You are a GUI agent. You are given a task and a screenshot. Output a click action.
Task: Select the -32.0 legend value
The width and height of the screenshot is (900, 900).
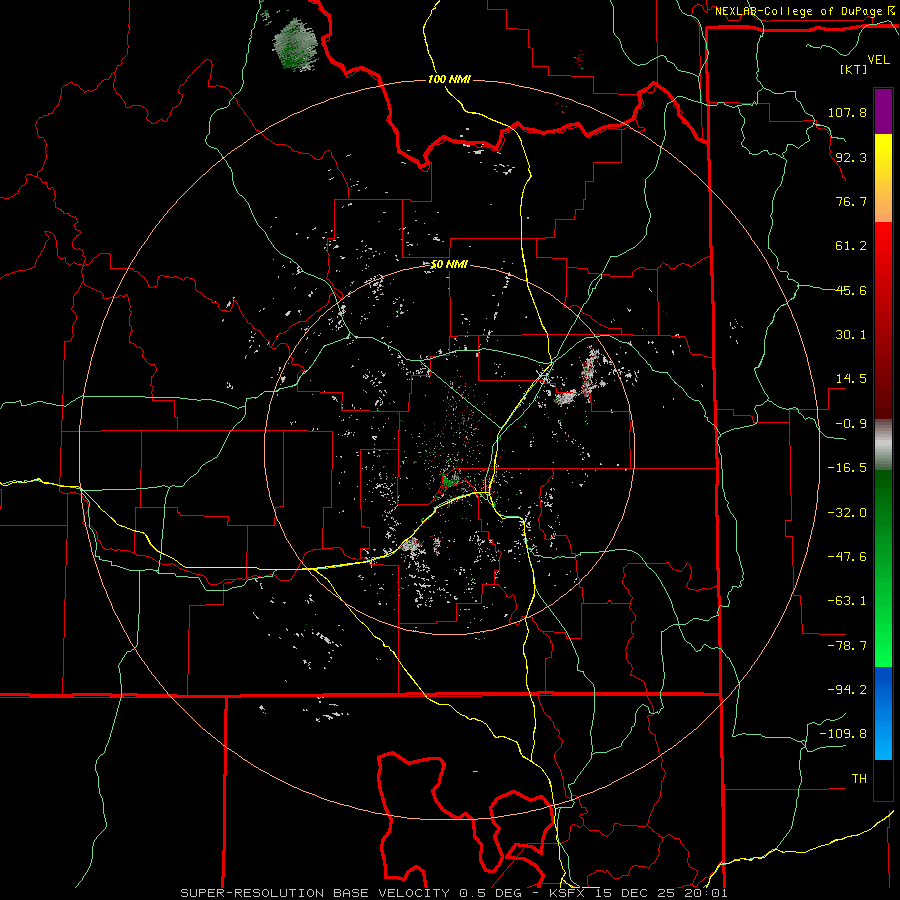coord(847,513)
